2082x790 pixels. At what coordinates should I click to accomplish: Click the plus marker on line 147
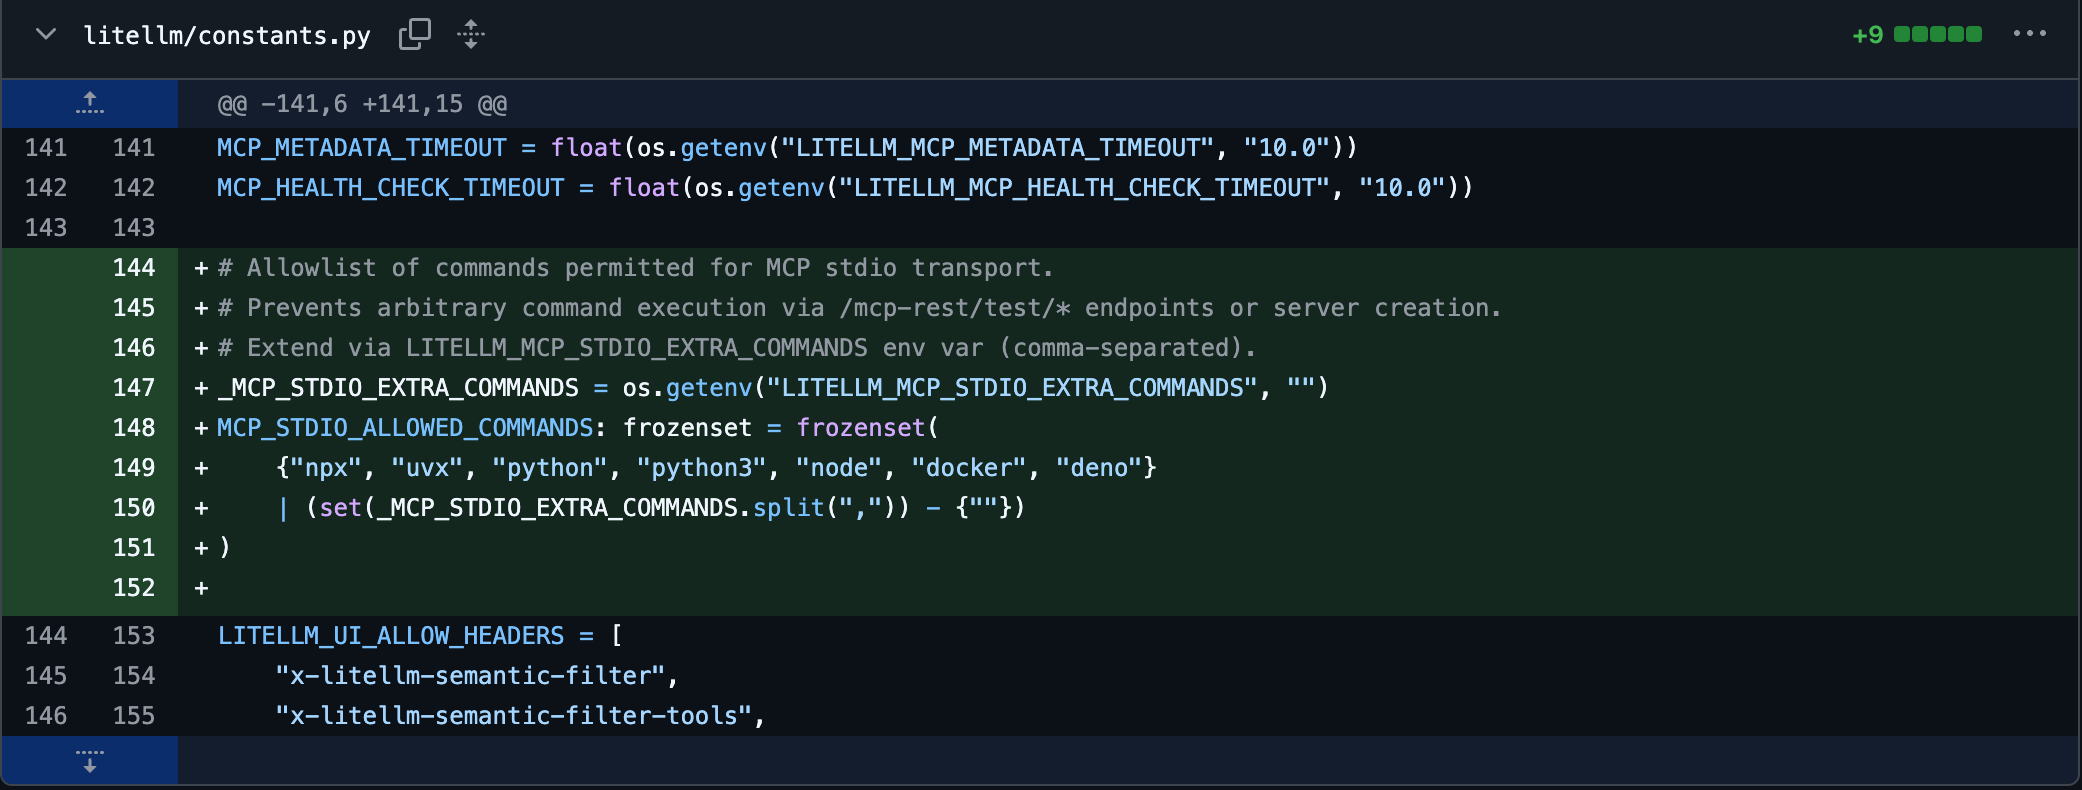(201, 388)
